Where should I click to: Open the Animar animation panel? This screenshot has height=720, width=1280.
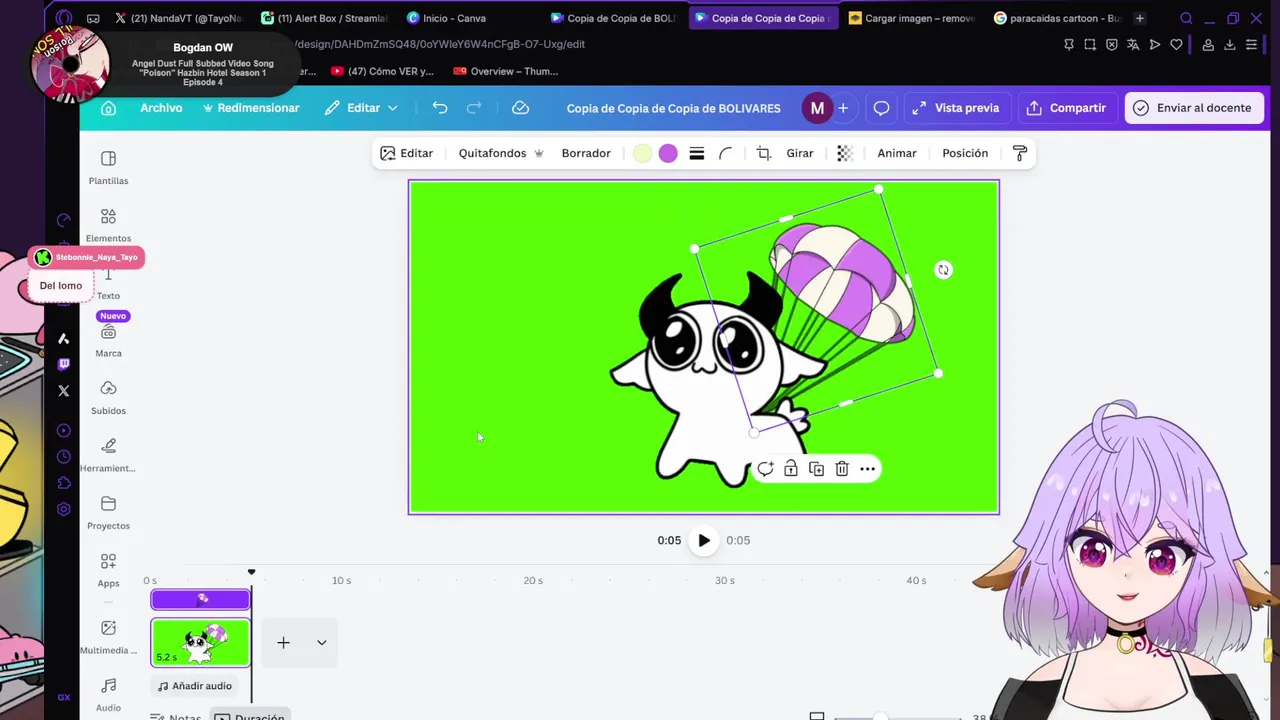point(897,153)
